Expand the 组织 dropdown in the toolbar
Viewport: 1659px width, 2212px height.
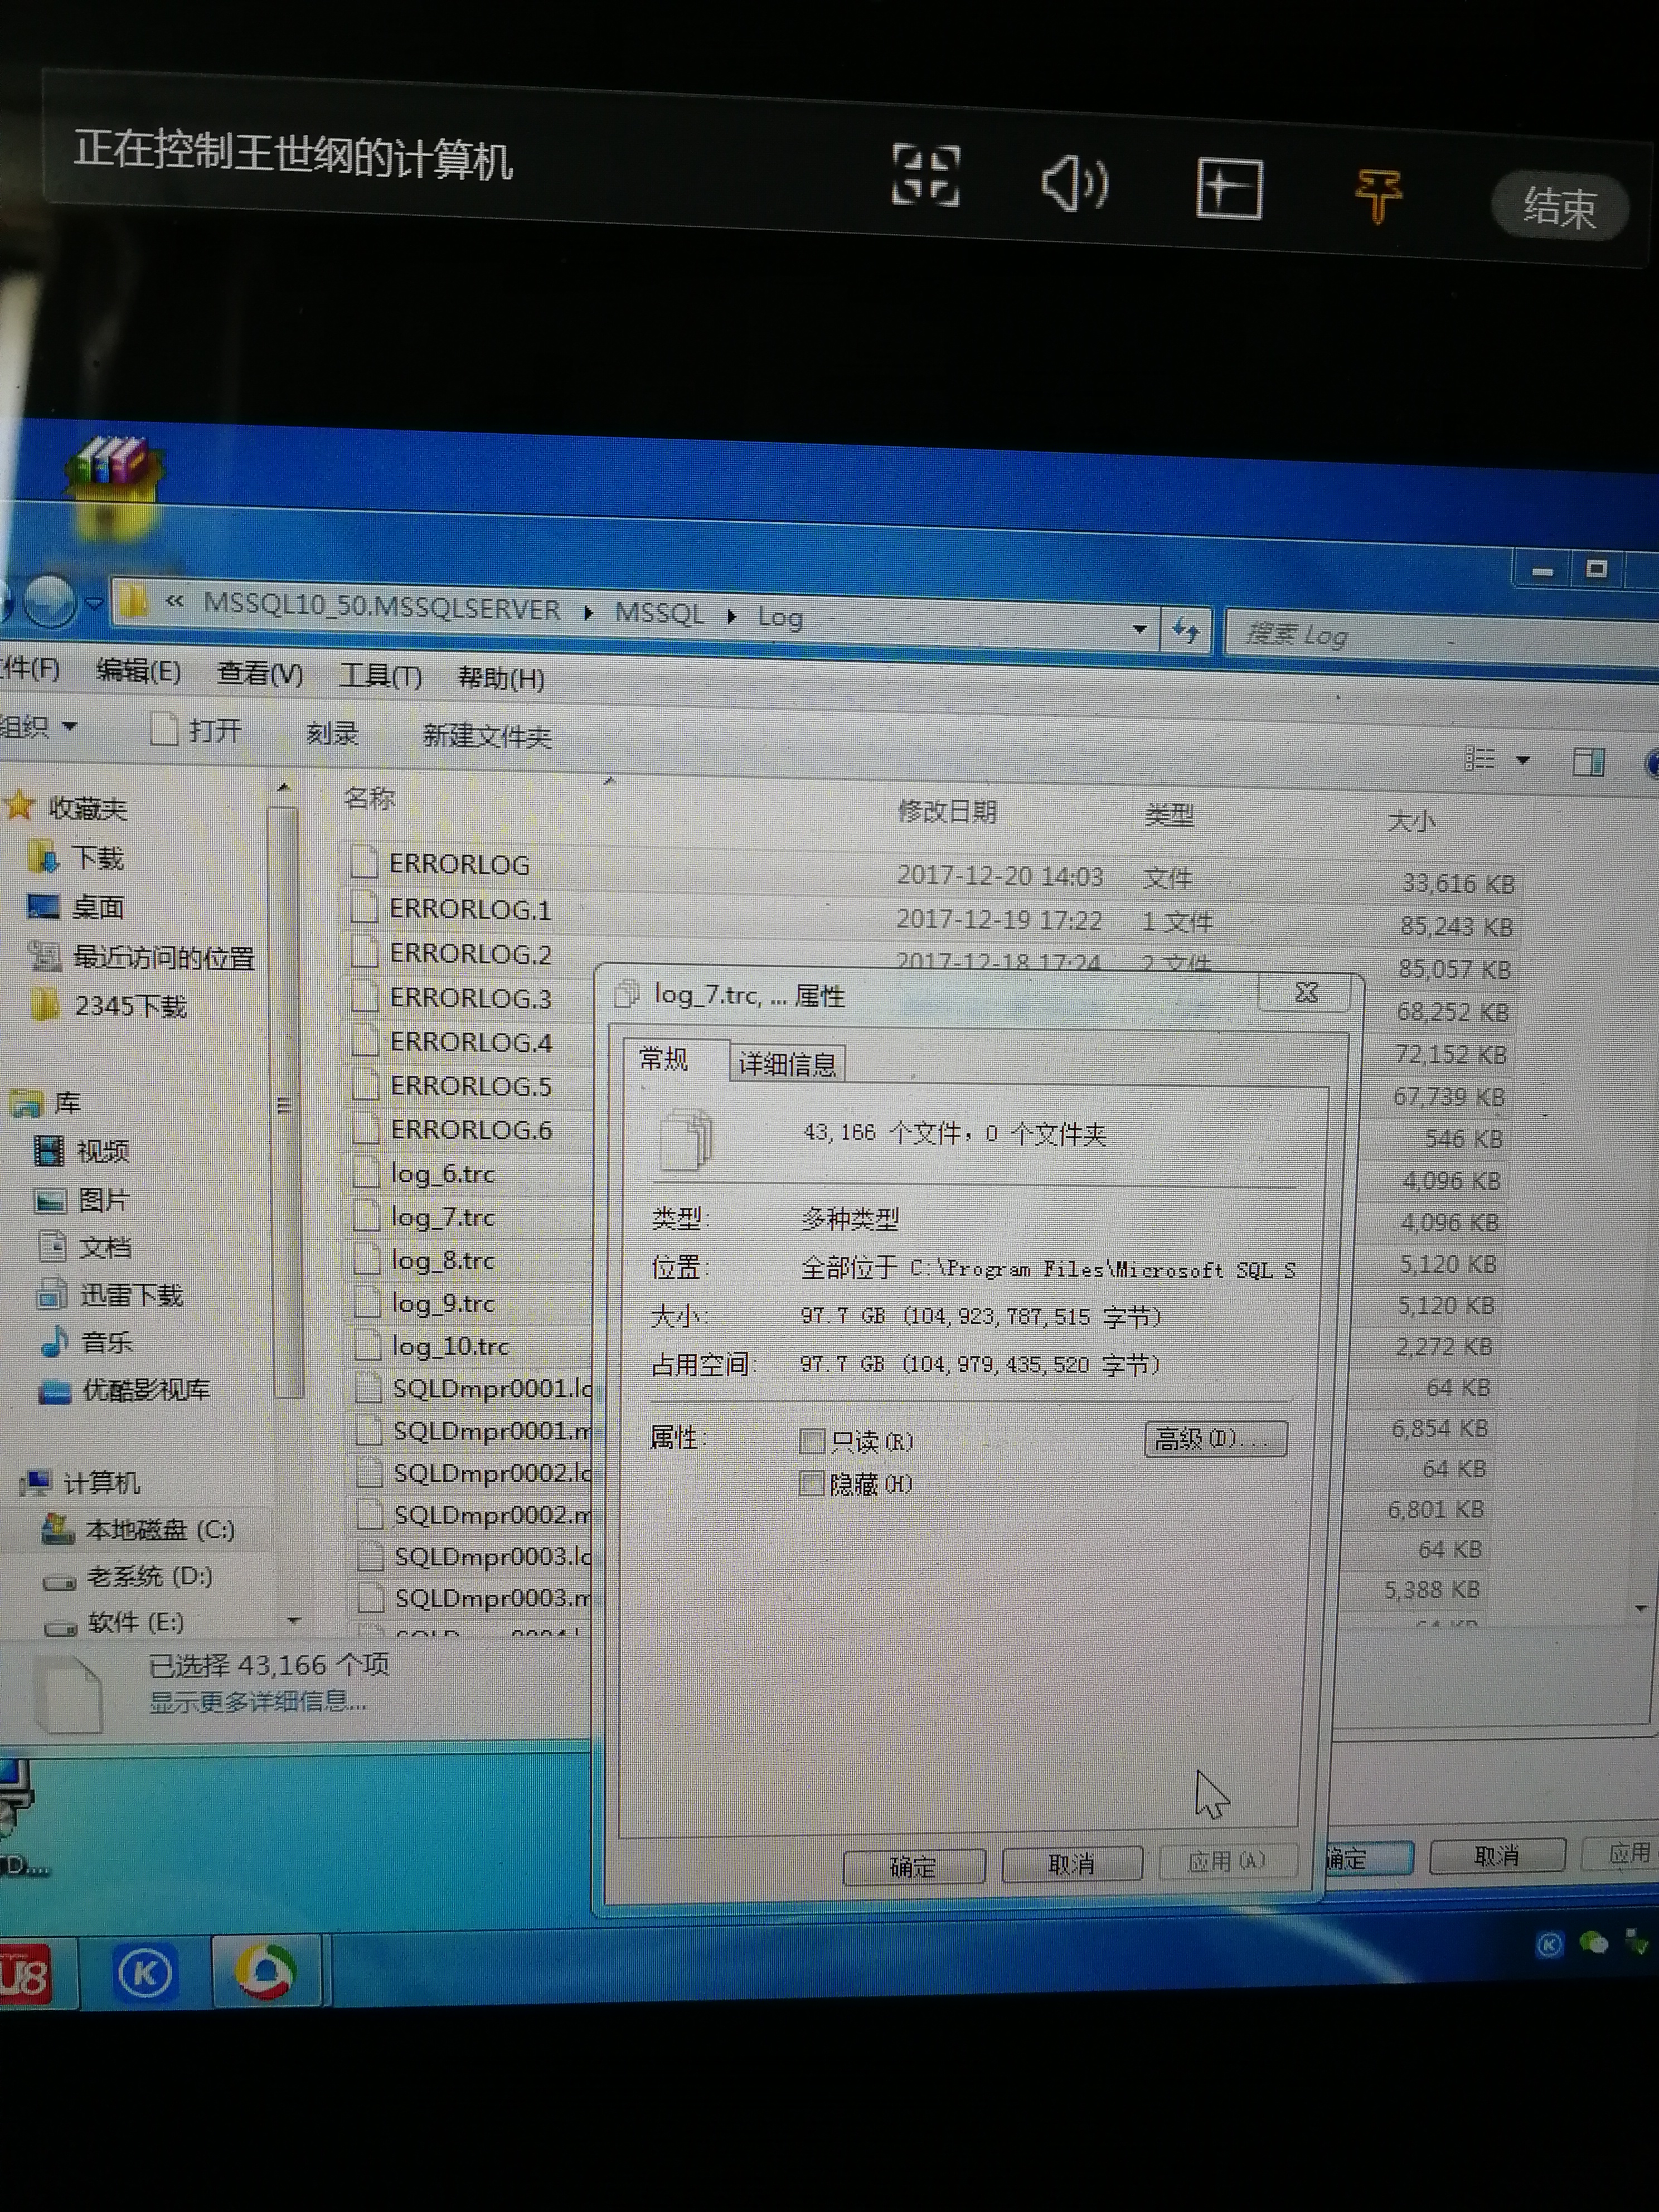tap(38, 726)
